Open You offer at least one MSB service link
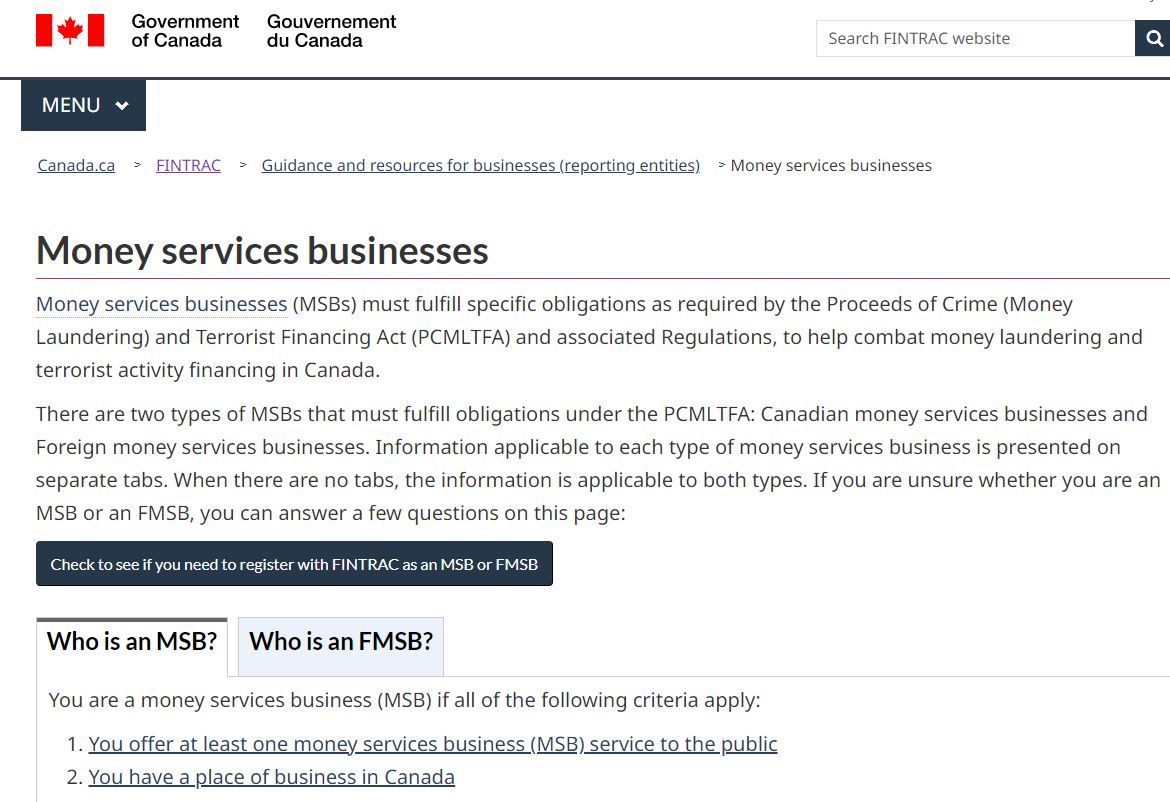The height and width of the screenshot is (802, 1170). [433, 744]
